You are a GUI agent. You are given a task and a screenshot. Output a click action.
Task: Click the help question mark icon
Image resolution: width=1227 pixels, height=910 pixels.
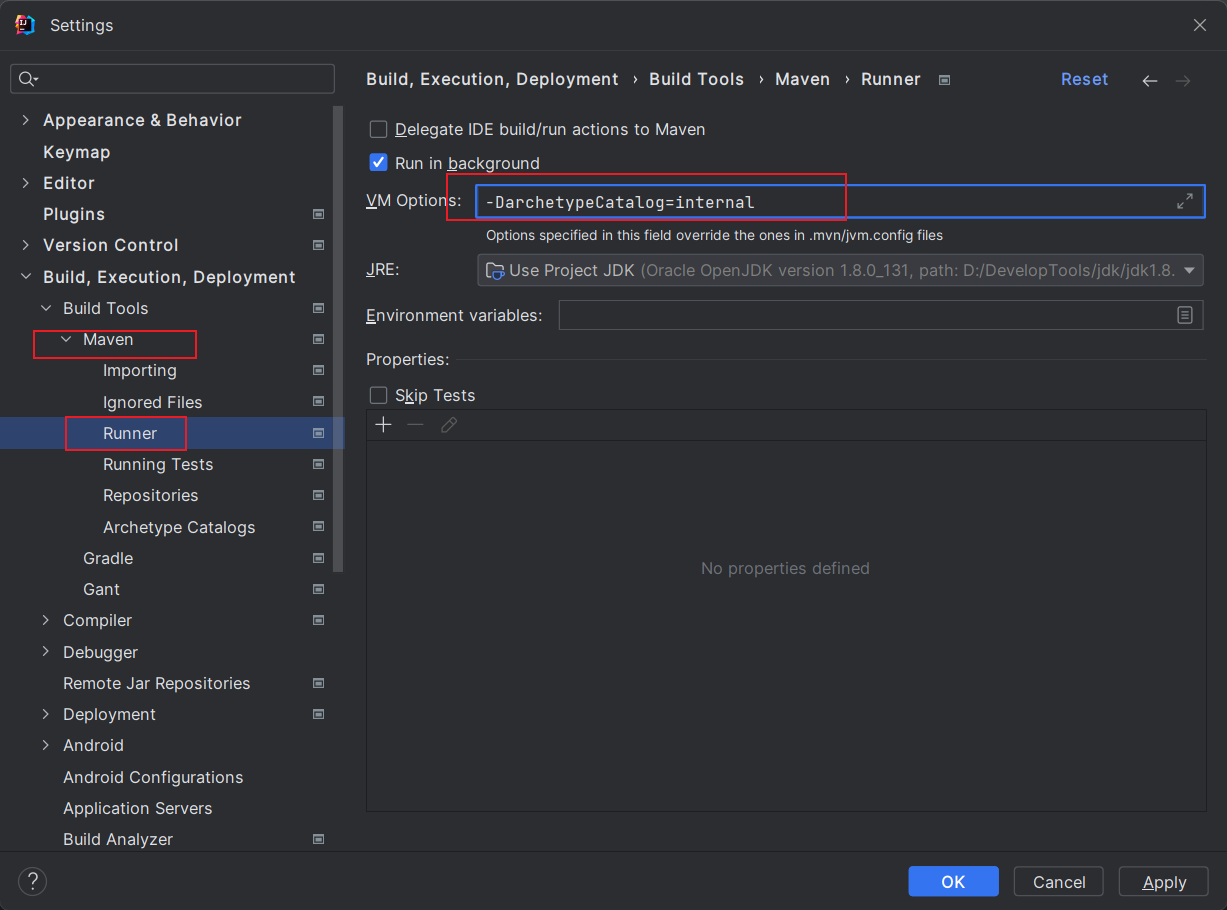[x=33, y=881]
